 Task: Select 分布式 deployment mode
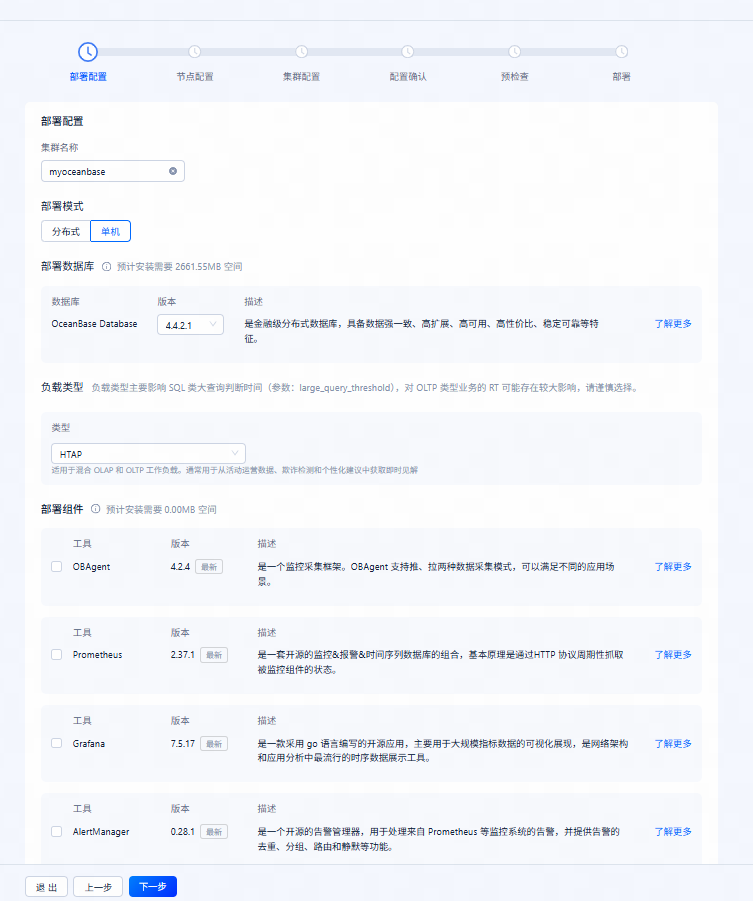(66, 231)
